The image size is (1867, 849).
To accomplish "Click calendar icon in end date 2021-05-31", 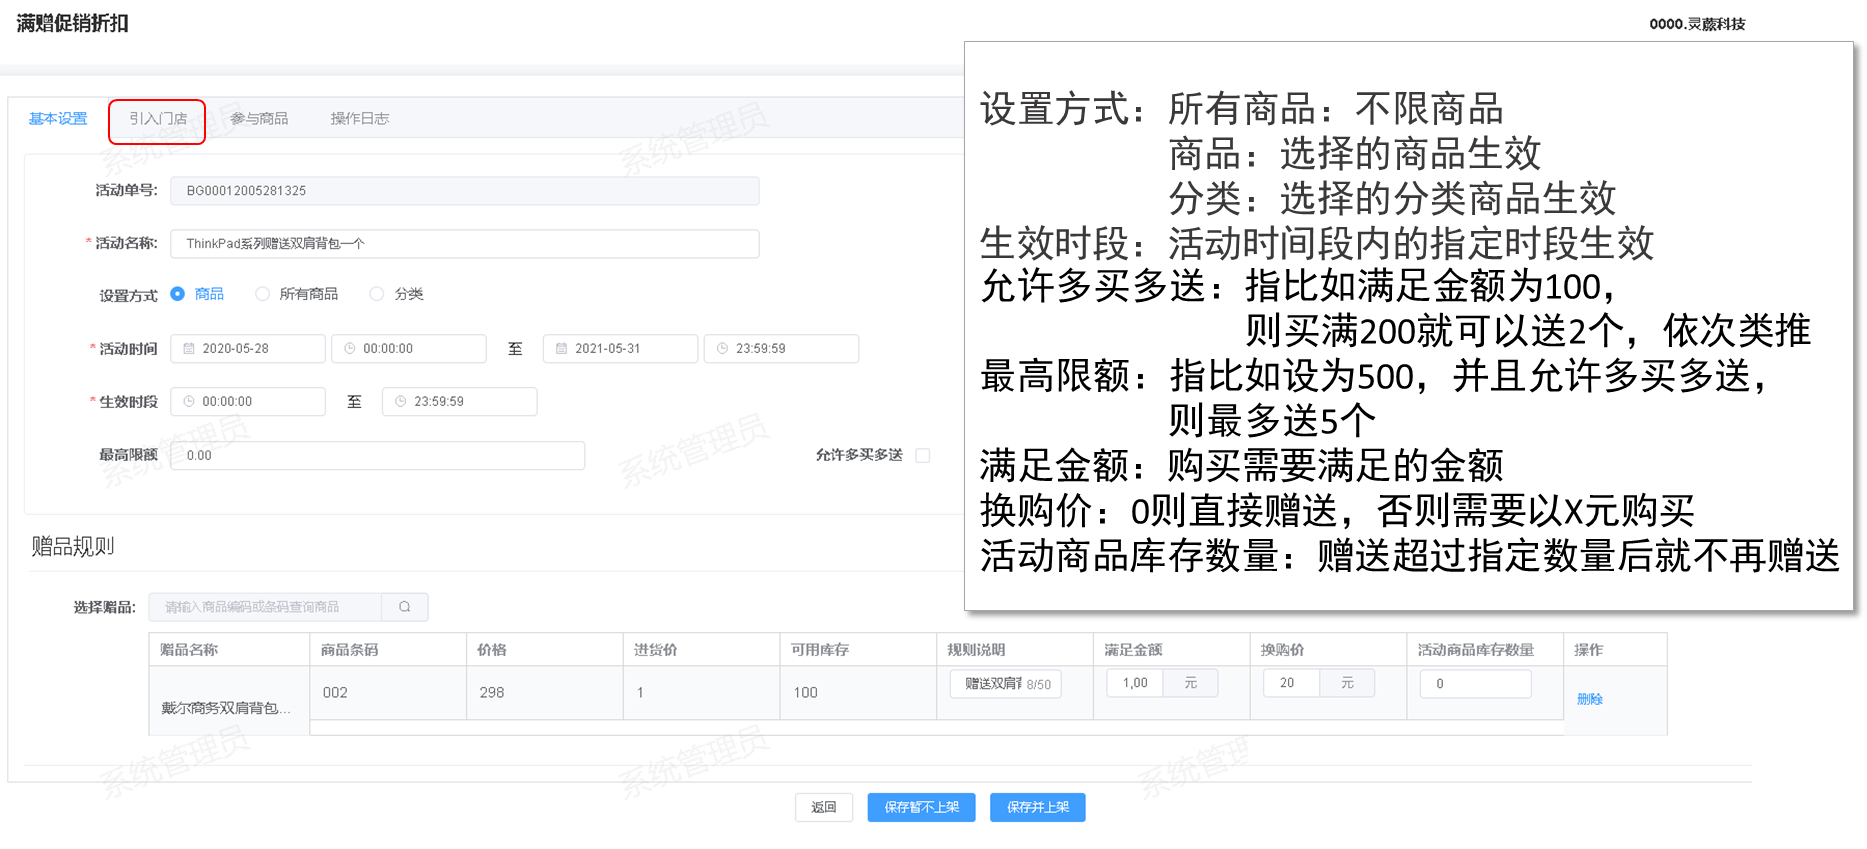I will pyautogui.click(x=561, y=349).
